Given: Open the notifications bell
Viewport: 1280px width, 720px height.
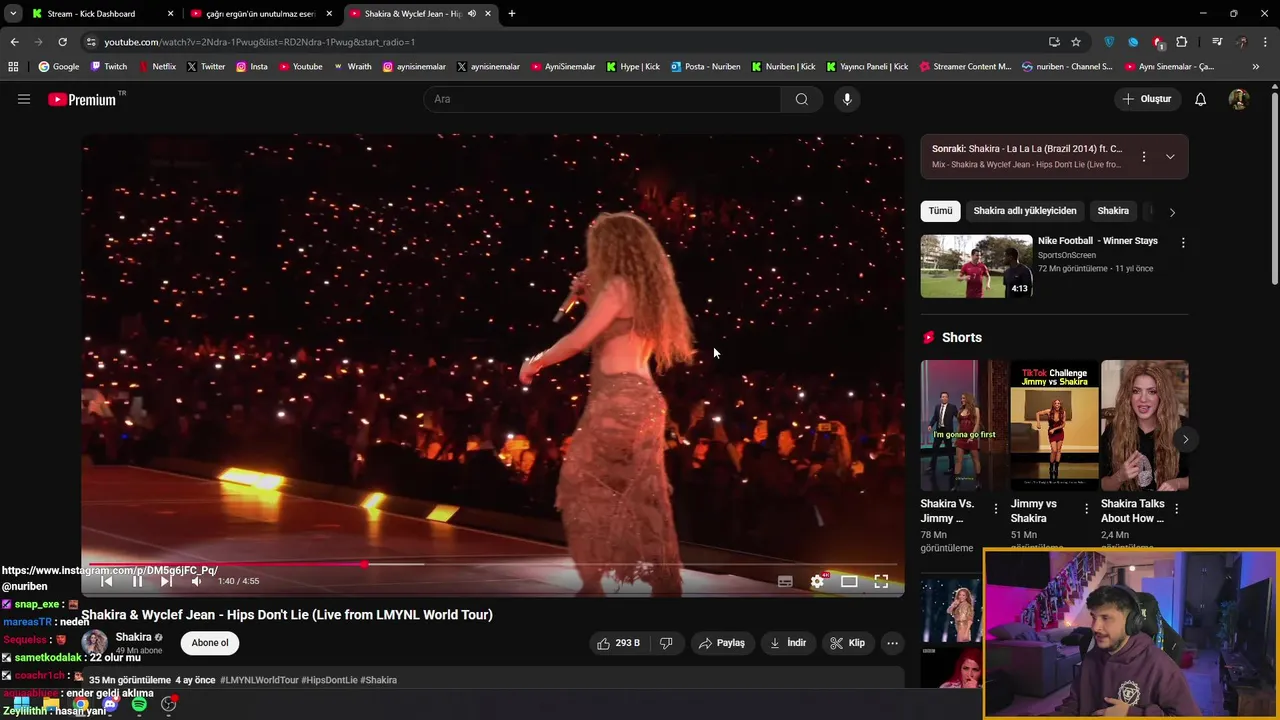Looking at the screenshot, I should coord(1201,99).
